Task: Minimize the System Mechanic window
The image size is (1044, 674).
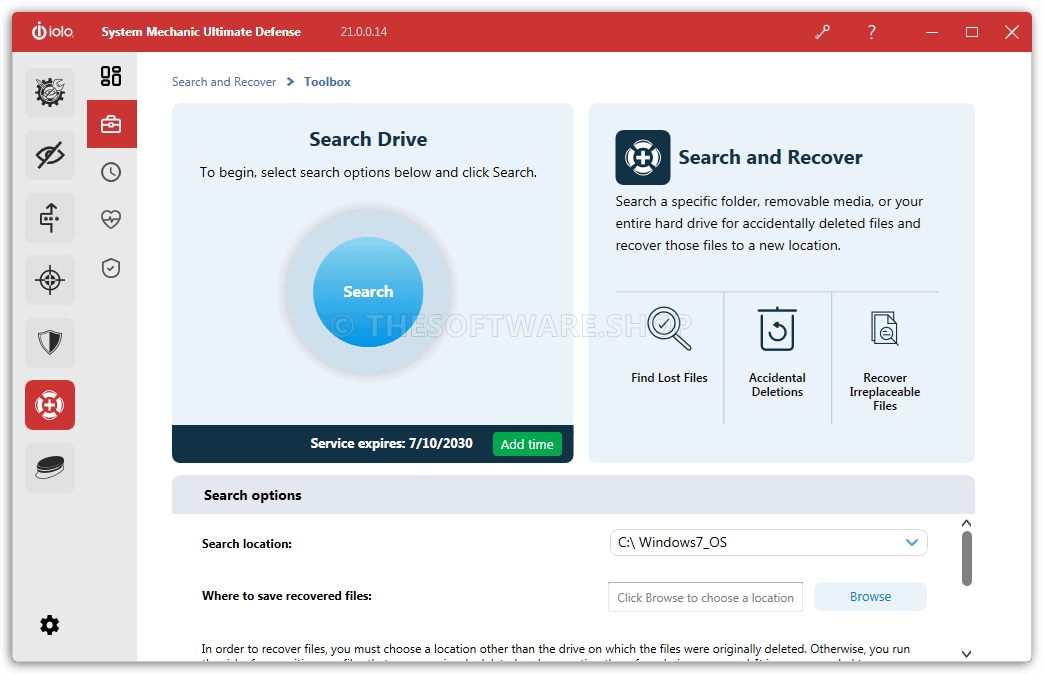Action: click(x=932, y=32)
